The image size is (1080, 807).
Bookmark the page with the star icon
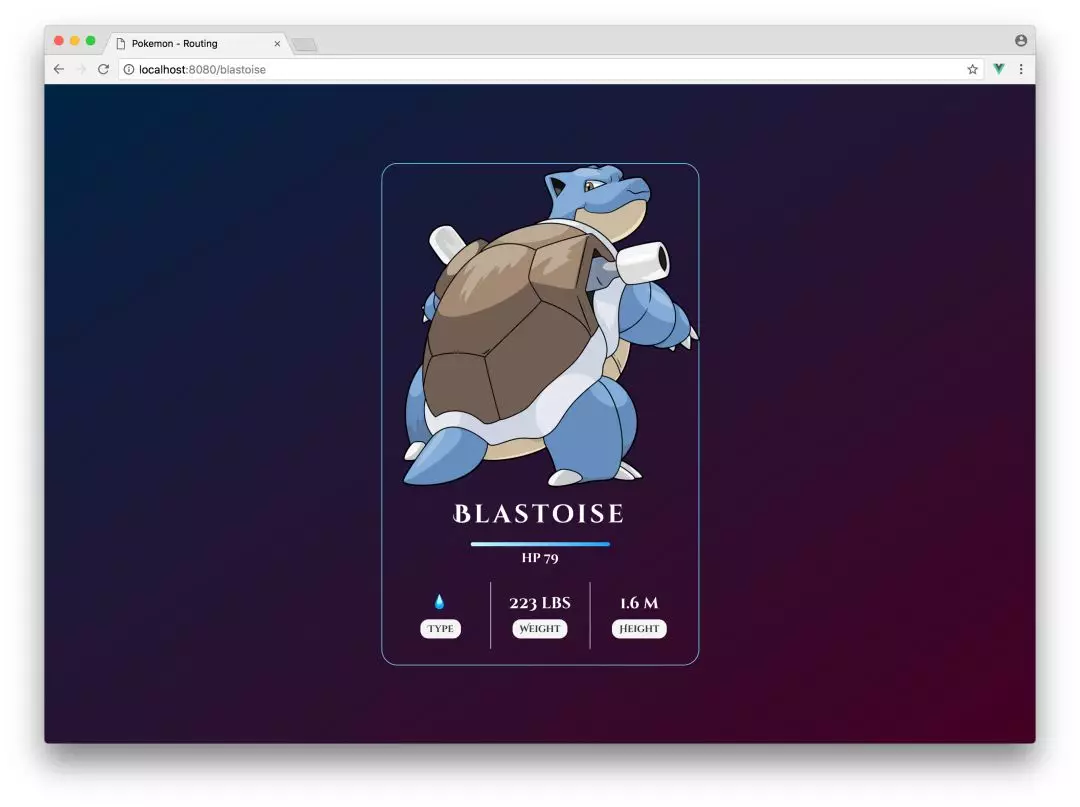point(972,69)
